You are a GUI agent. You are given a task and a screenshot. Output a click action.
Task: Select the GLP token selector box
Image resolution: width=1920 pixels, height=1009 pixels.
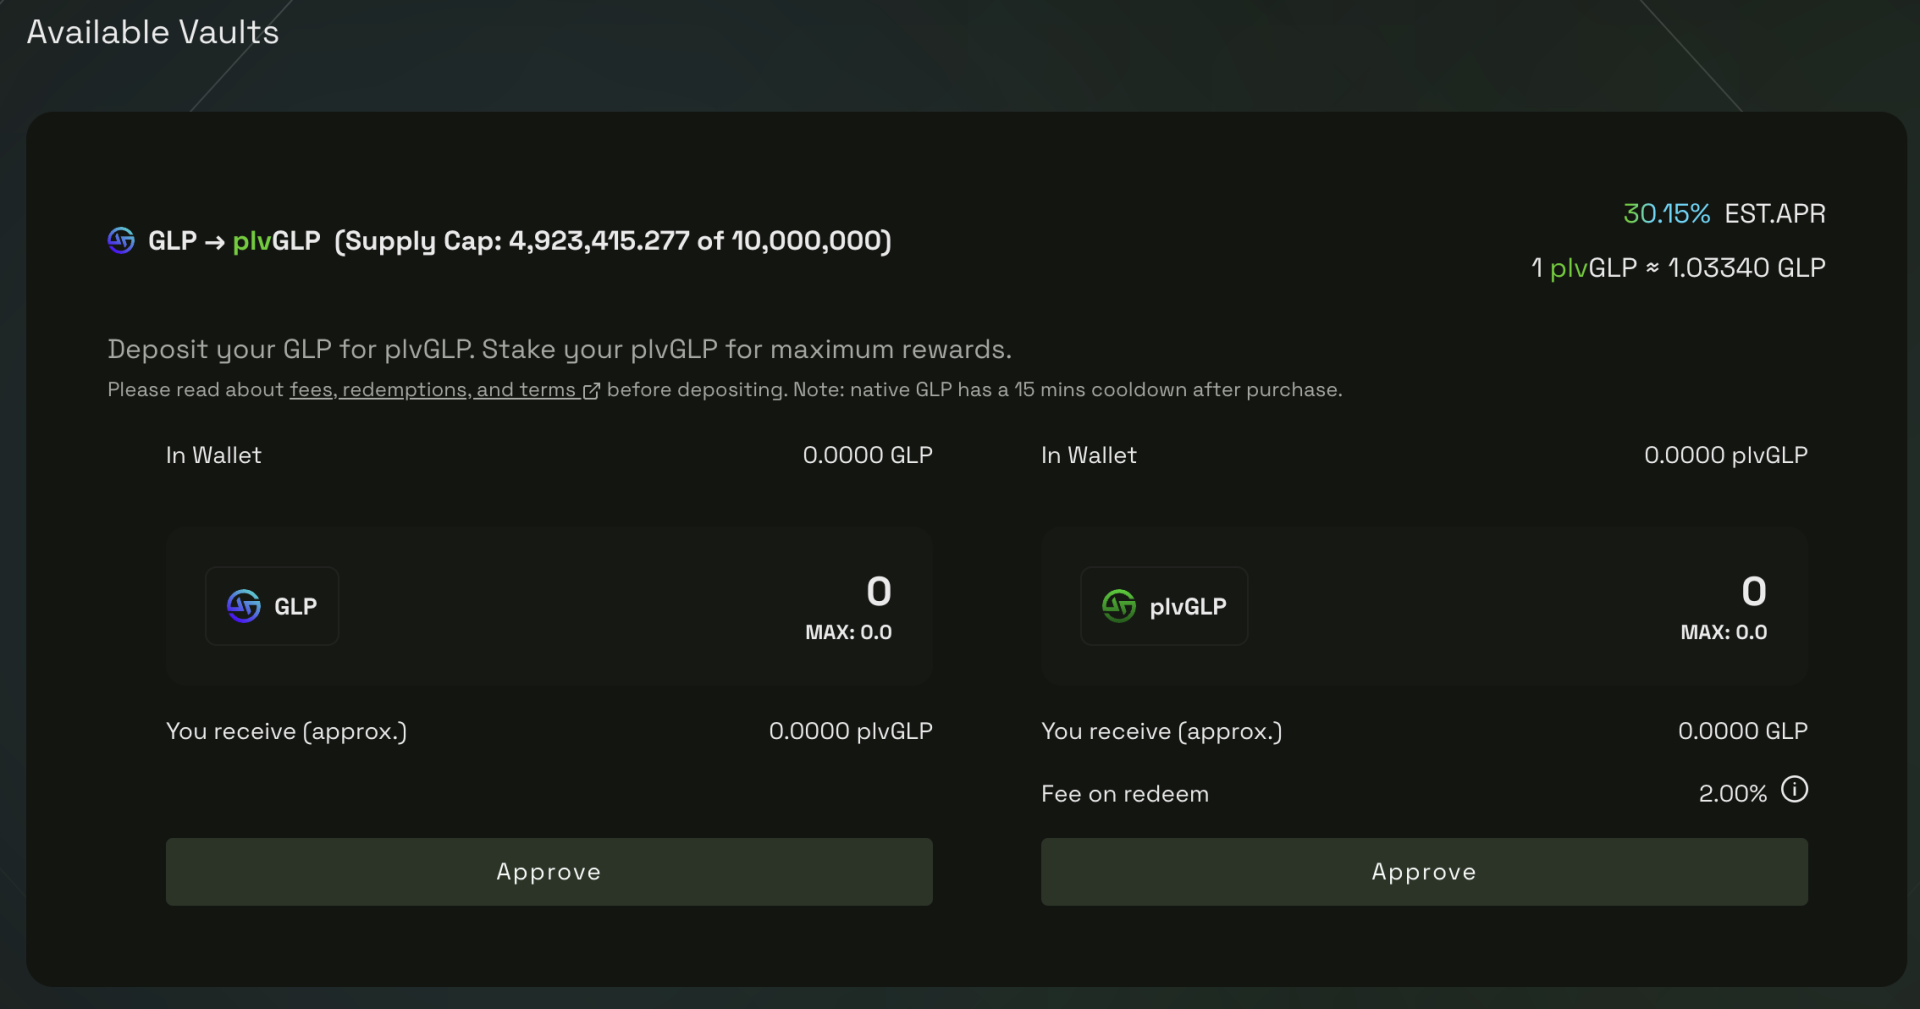pyautogui.click(x=272, y=606)
